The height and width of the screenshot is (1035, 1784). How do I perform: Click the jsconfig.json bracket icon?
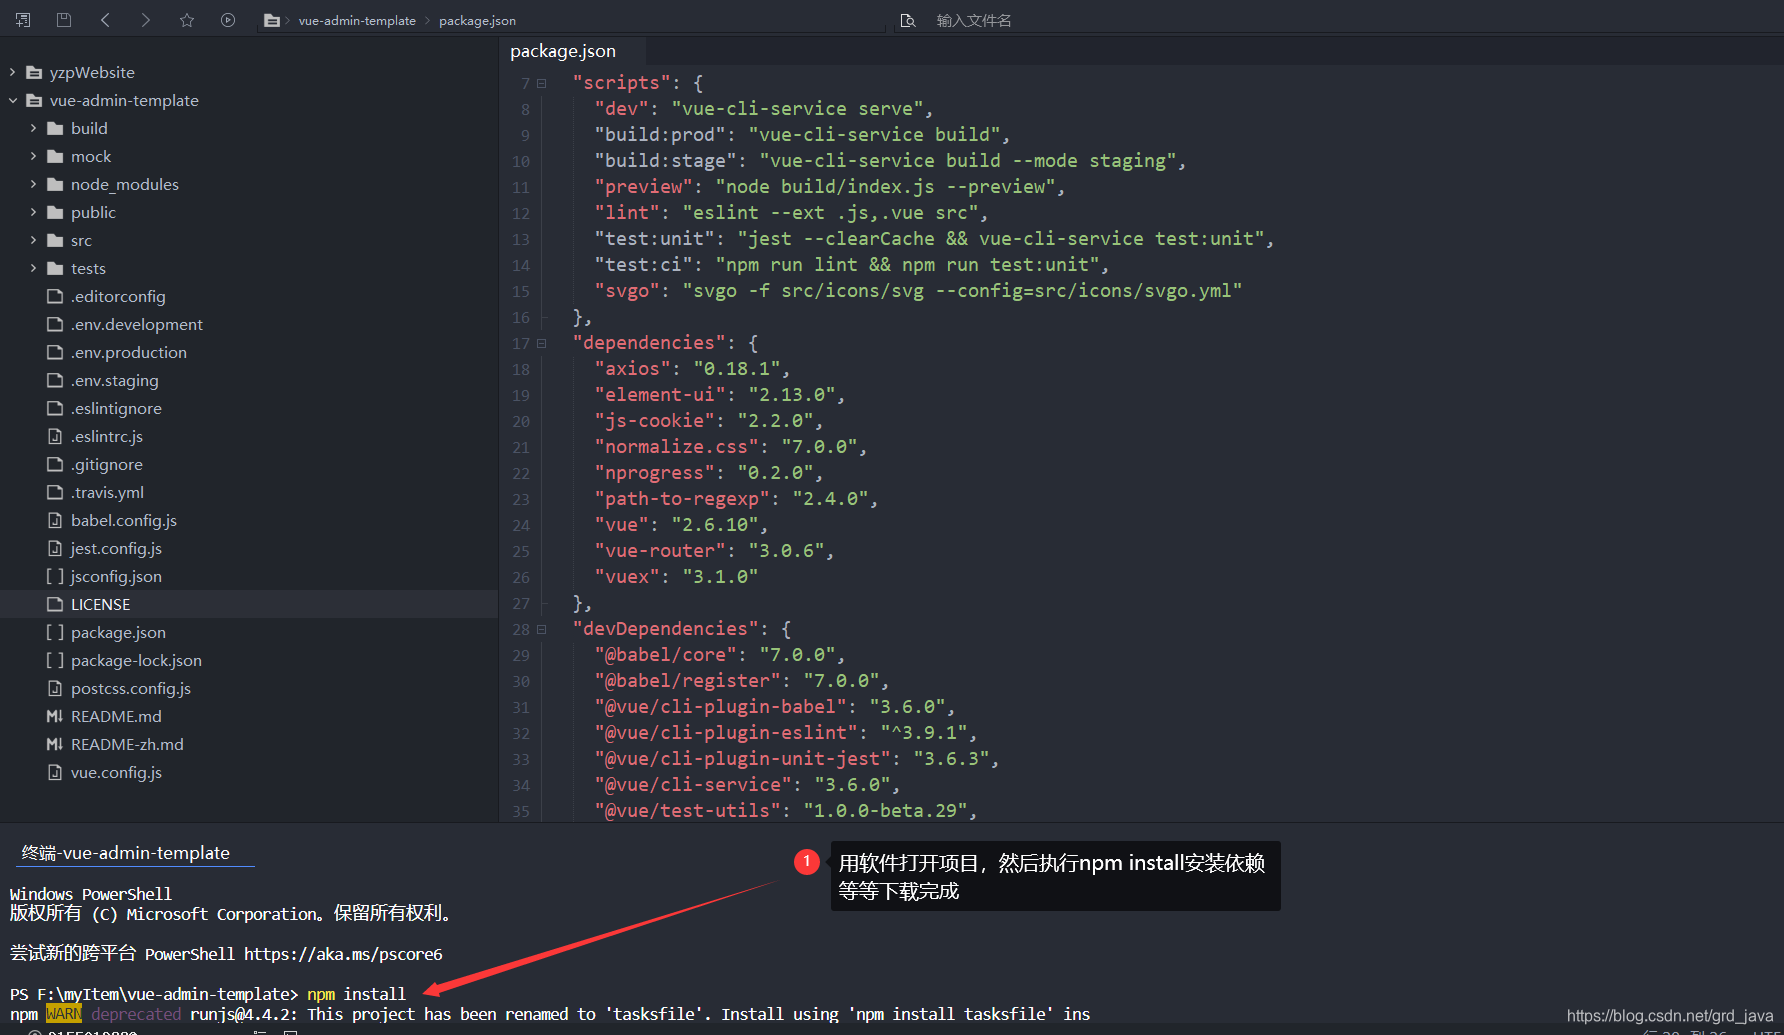[55, 576]
